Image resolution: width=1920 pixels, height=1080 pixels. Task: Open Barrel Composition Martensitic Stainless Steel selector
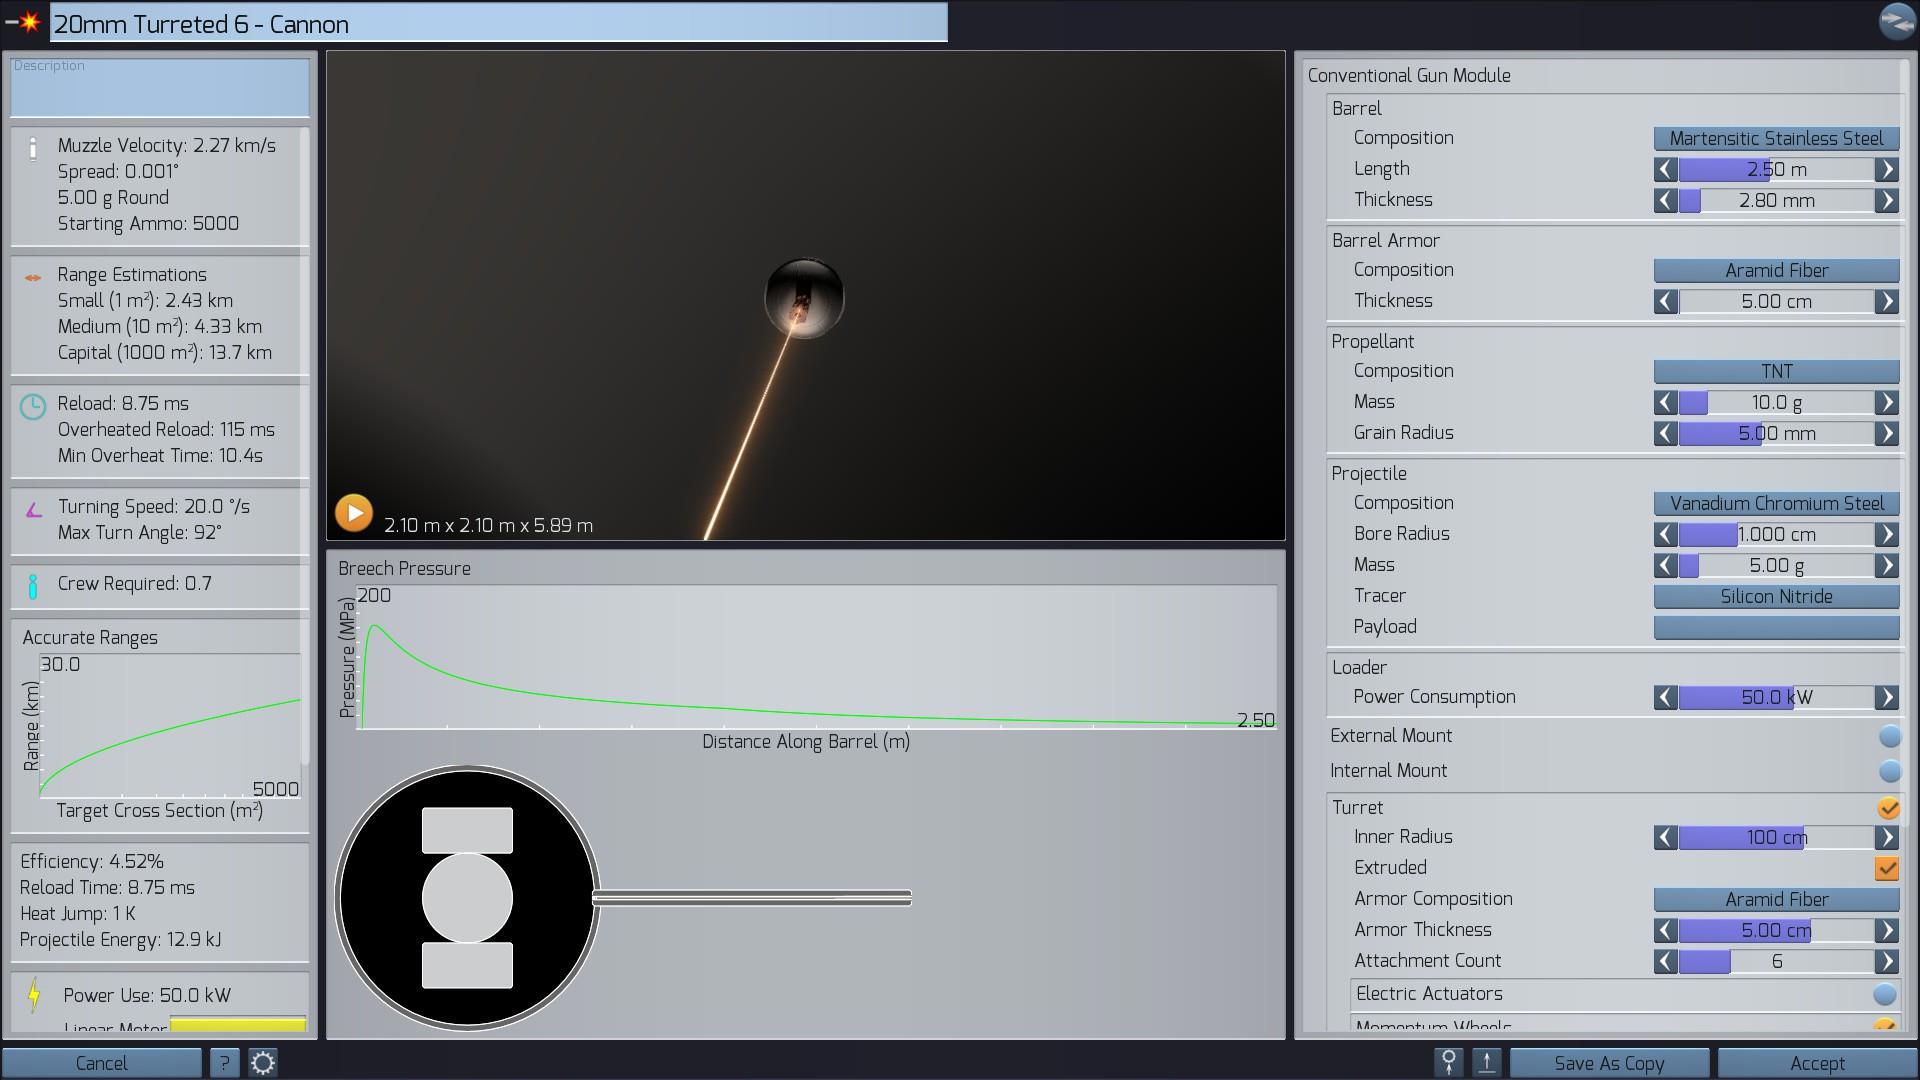tap(1776, 139)
